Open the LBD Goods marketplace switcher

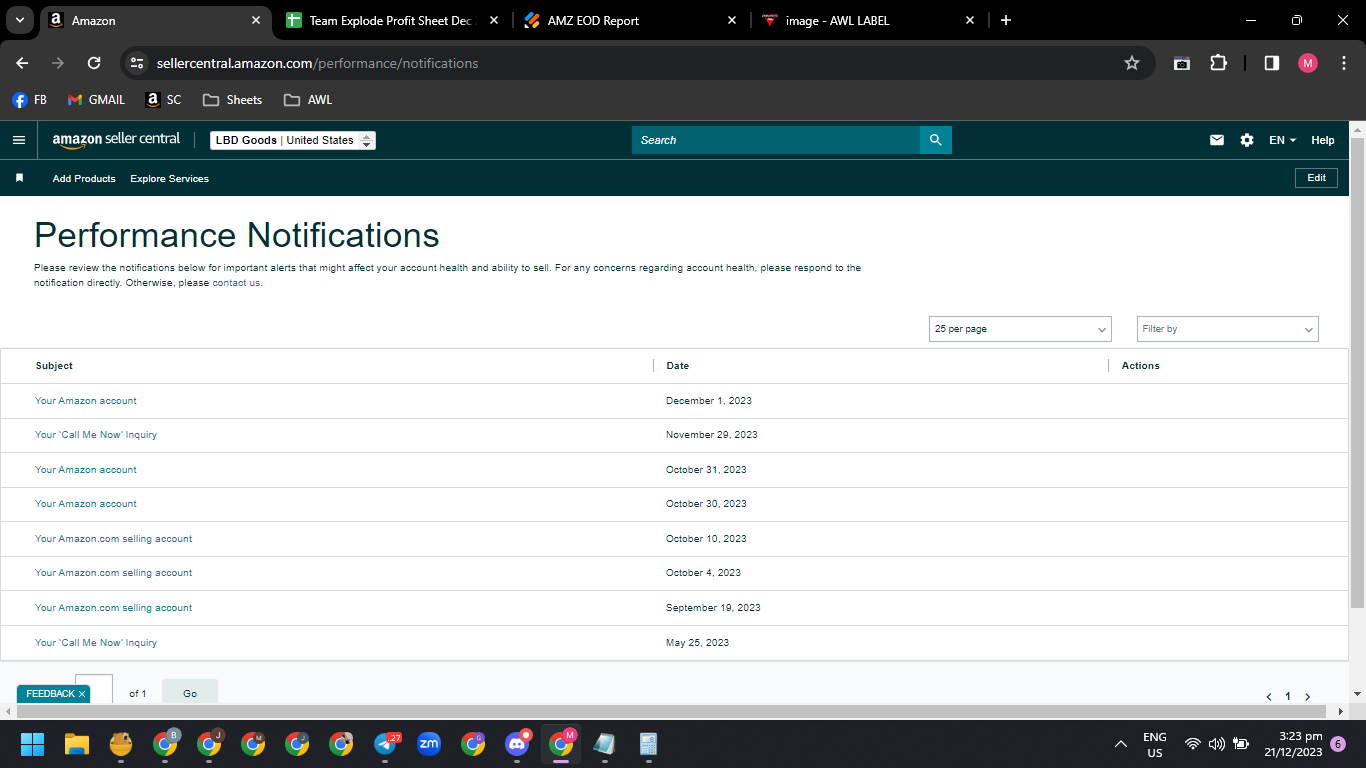point(293,140)
